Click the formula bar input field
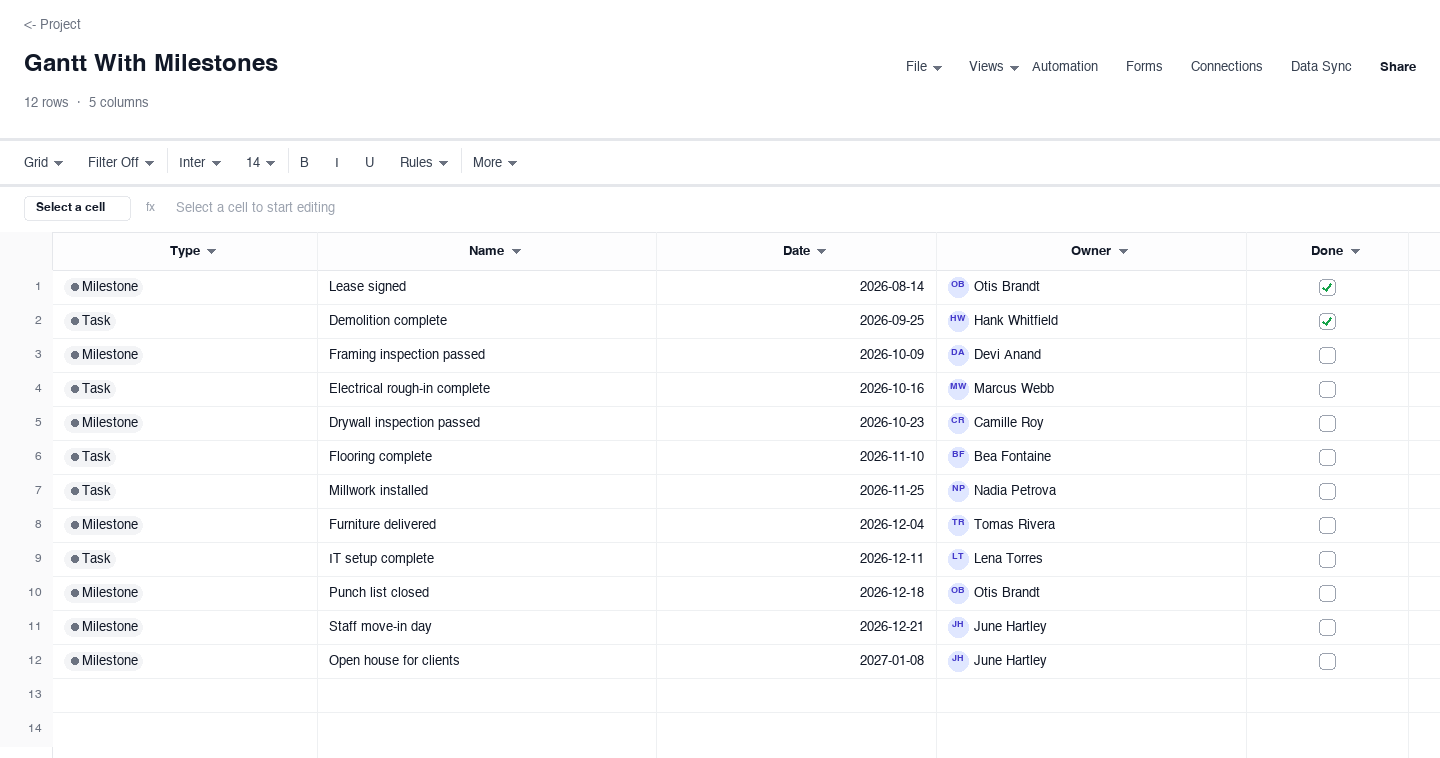1440x758 pixels. (796, 208)
